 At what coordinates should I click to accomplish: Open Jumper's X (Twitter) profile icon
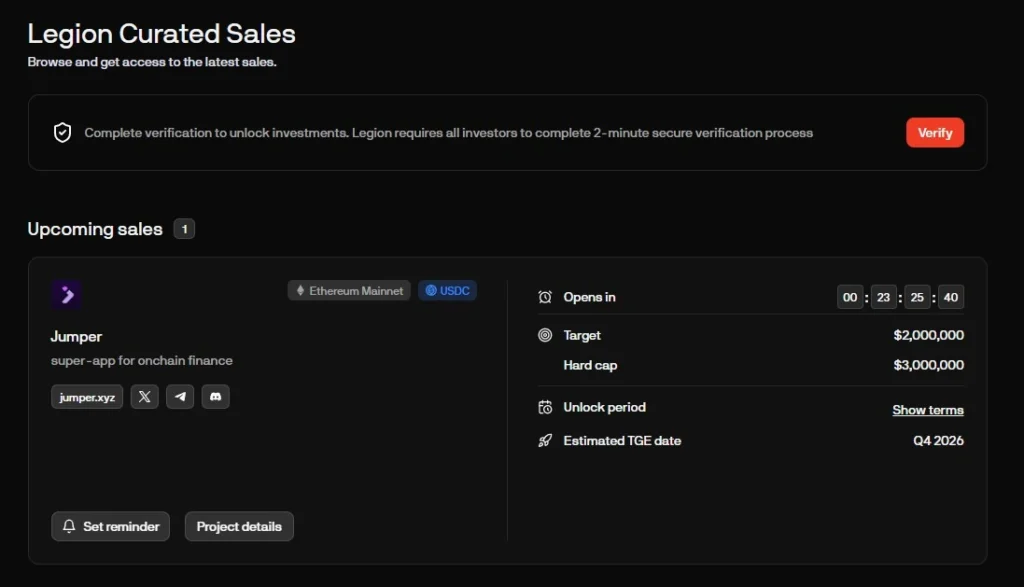click(x=144, y=396)
